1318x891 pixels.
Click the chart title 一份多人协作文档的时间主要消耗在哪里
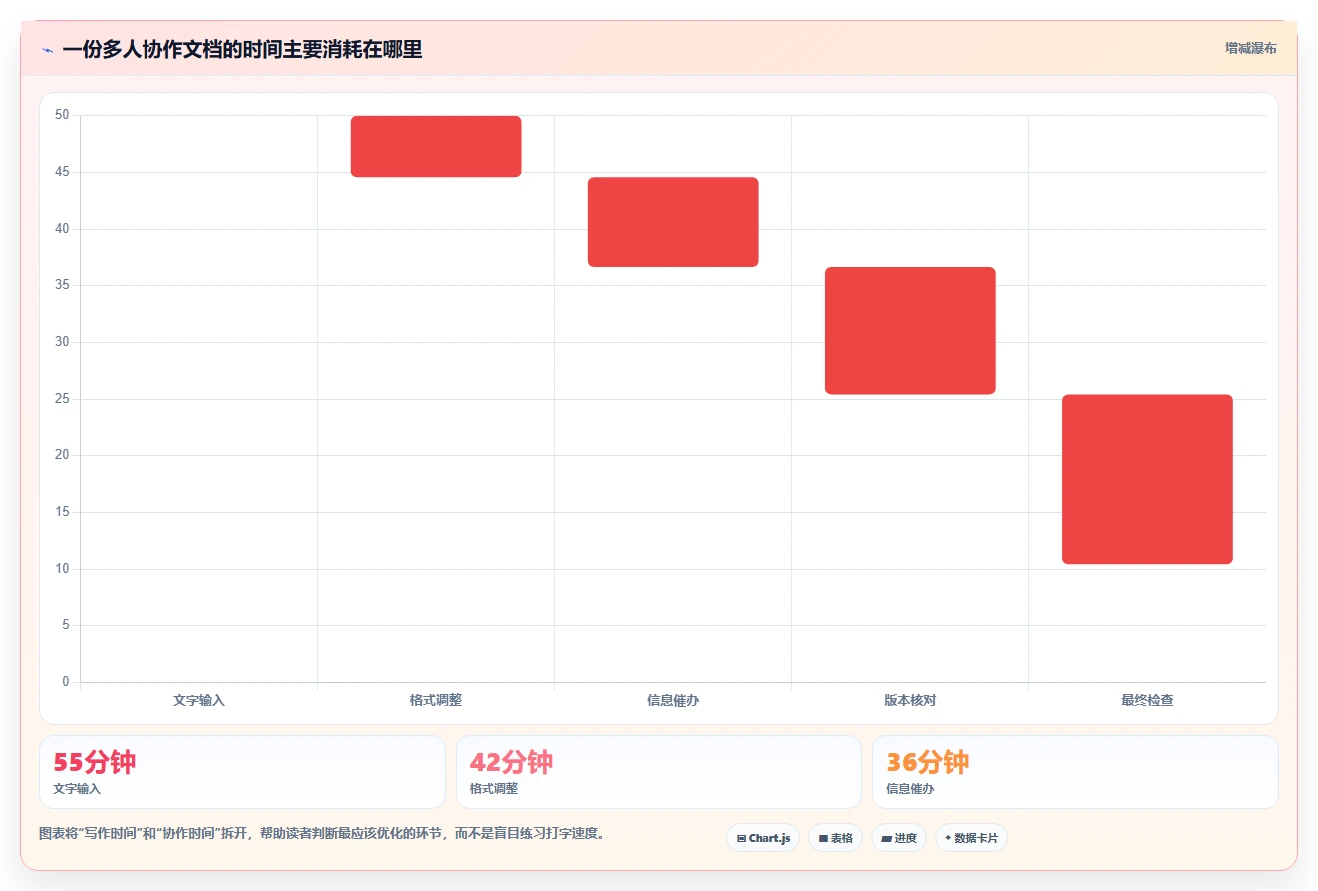[x=242, y=50]
